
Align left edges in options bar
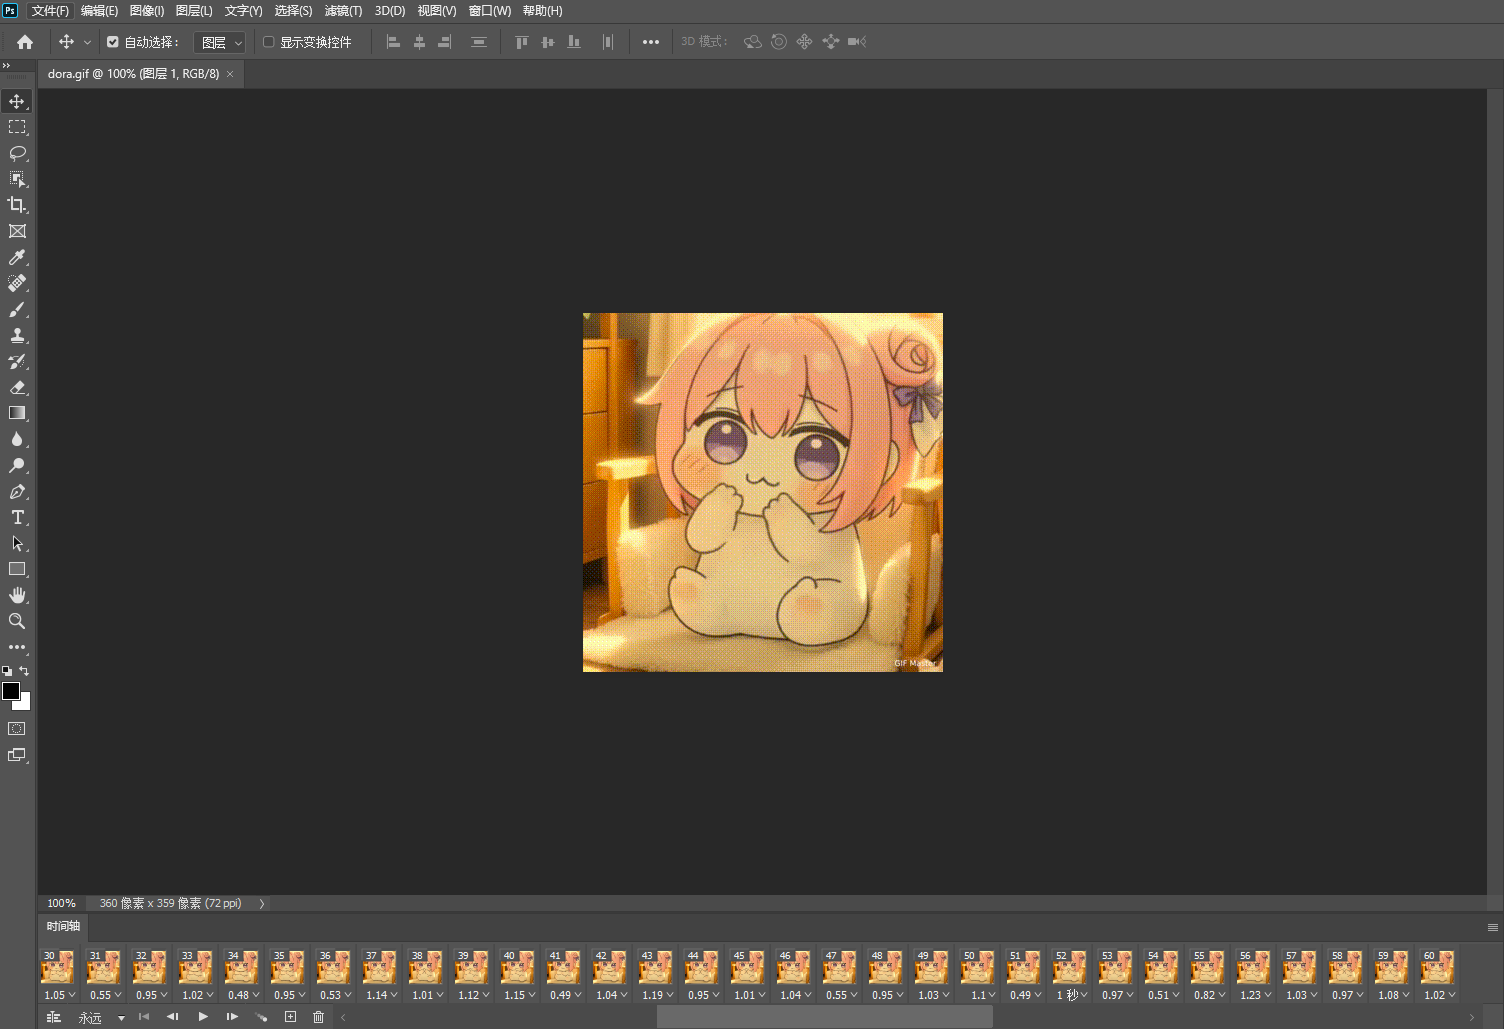[393, 42]
